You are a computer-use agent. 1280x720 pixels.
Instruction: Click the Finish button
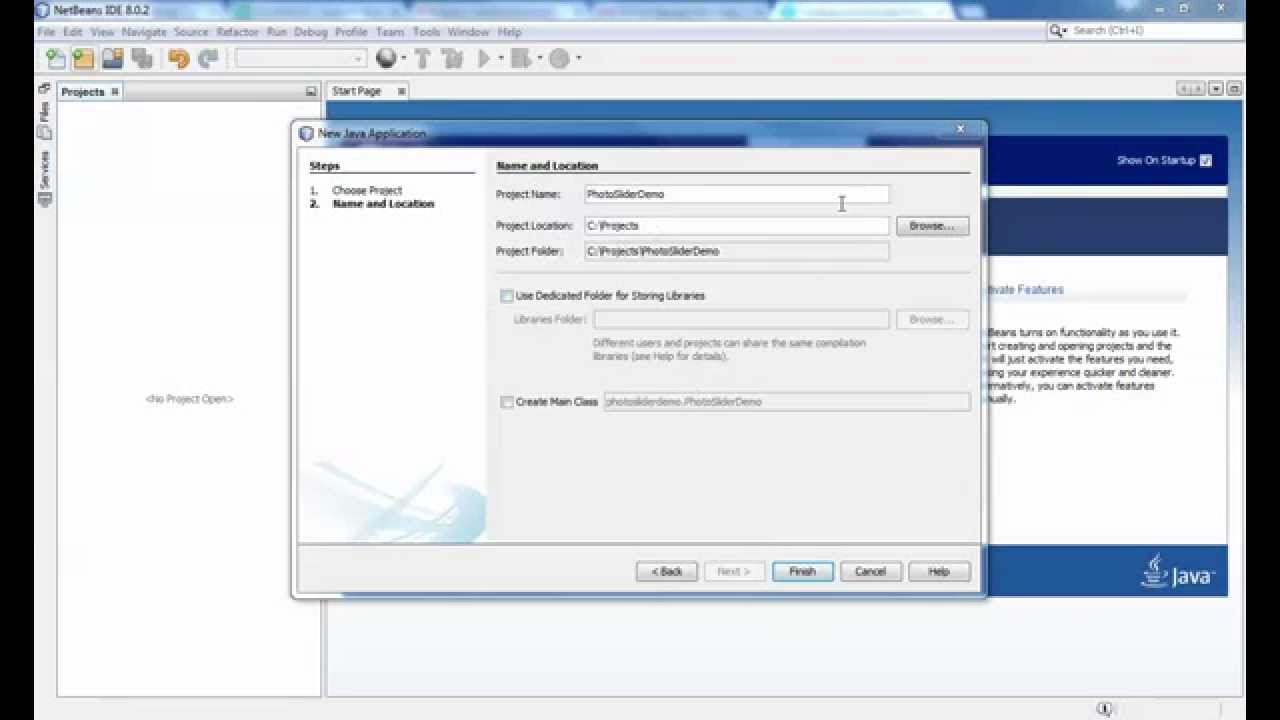803,572
